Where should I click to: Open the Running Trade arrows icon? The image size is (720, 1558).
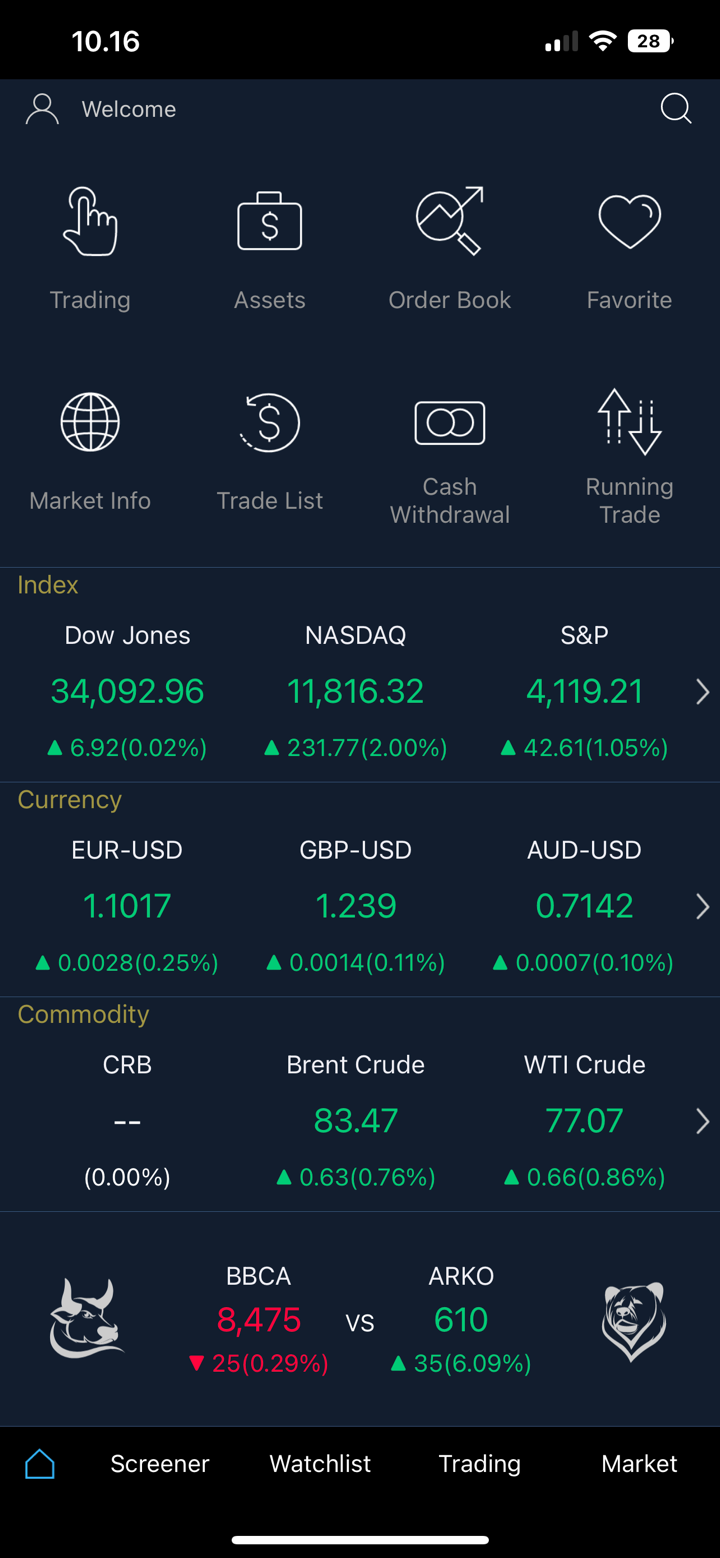click(x=629, y=423)
